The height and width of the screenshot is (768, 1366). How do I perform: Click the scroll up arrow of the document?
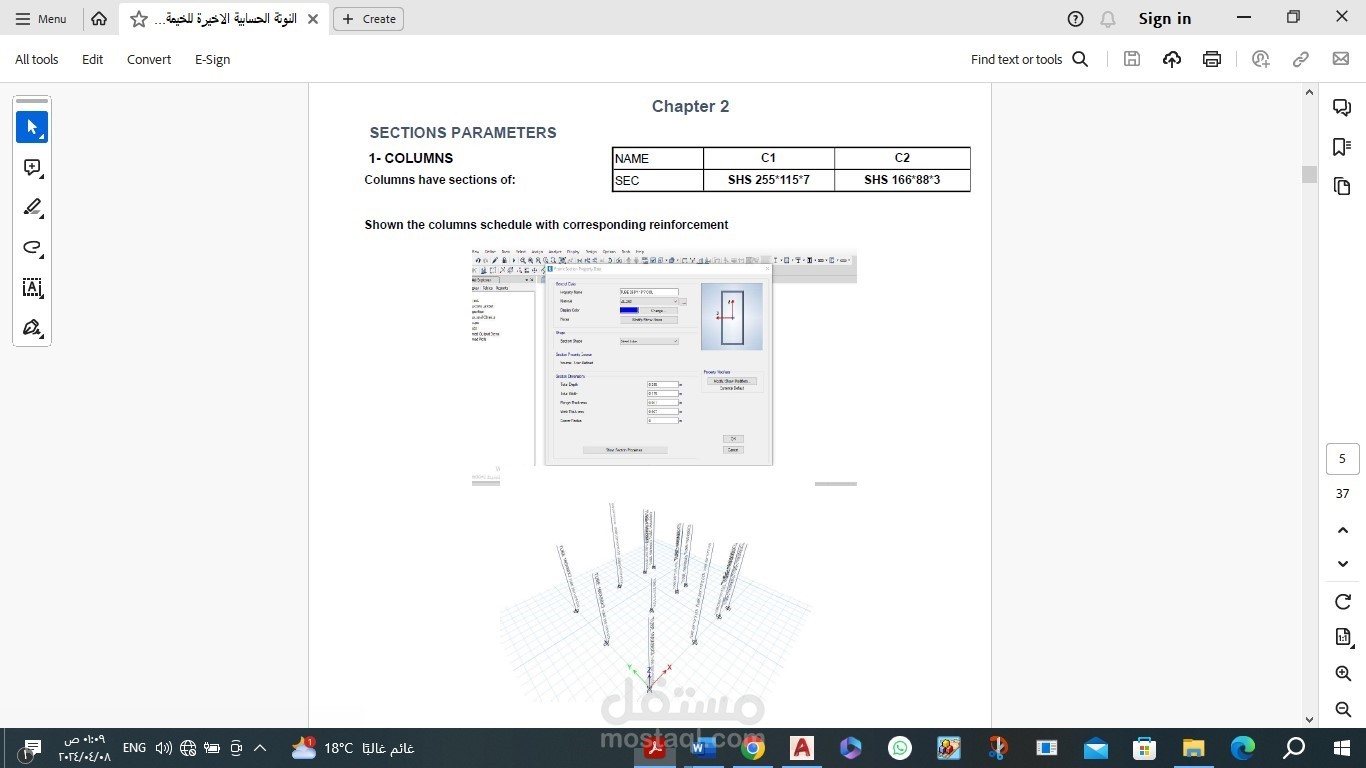tap(1309, 93)
